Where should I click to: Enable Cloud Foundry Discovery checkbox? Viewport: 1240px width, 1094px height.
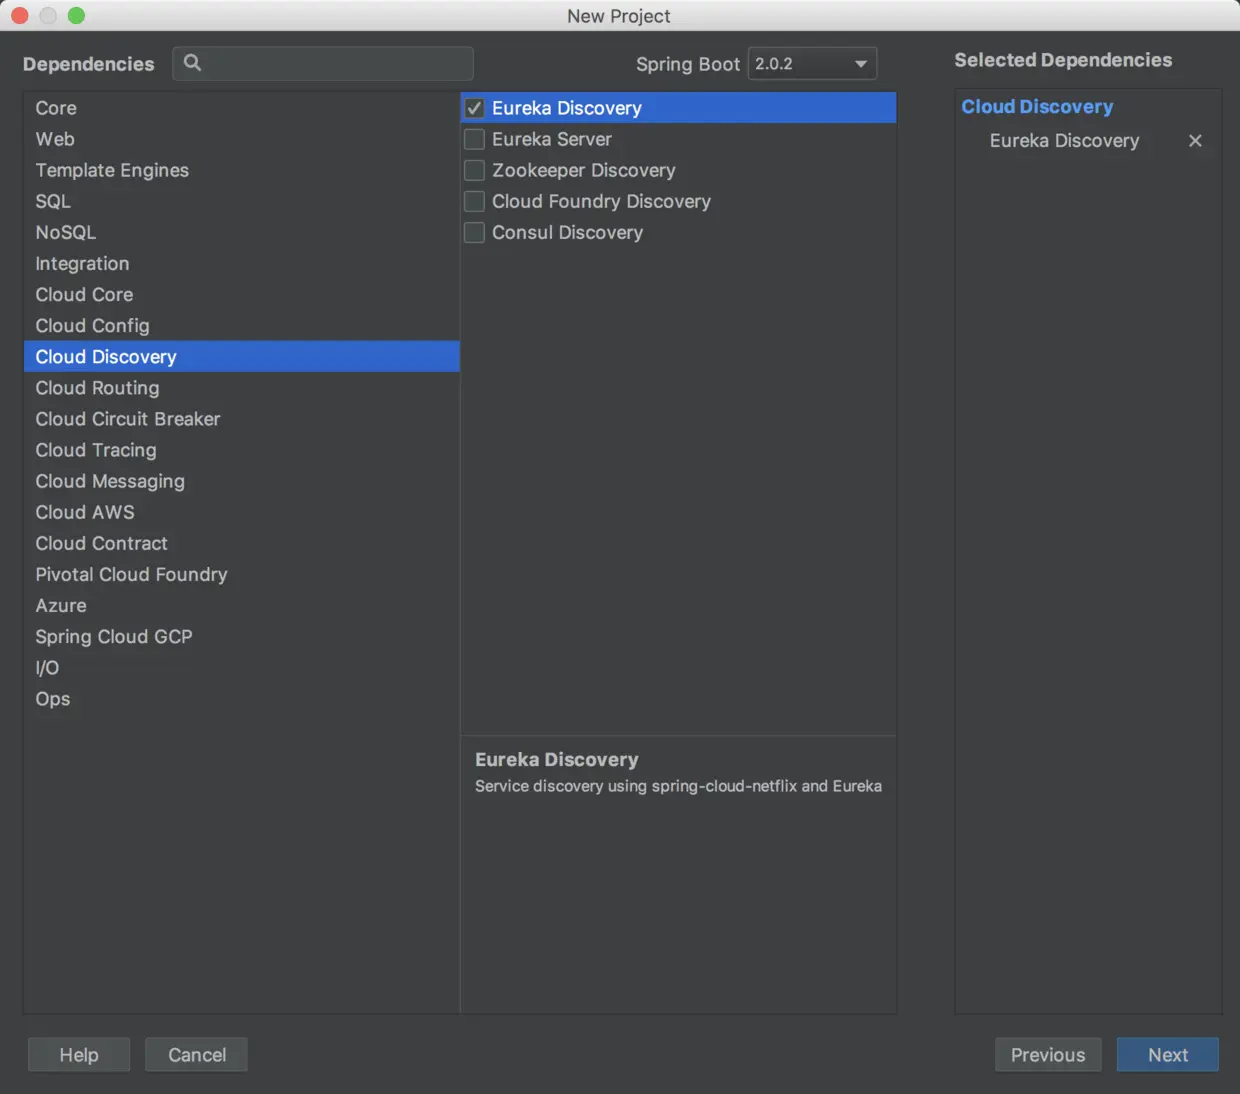pos(475,201)
